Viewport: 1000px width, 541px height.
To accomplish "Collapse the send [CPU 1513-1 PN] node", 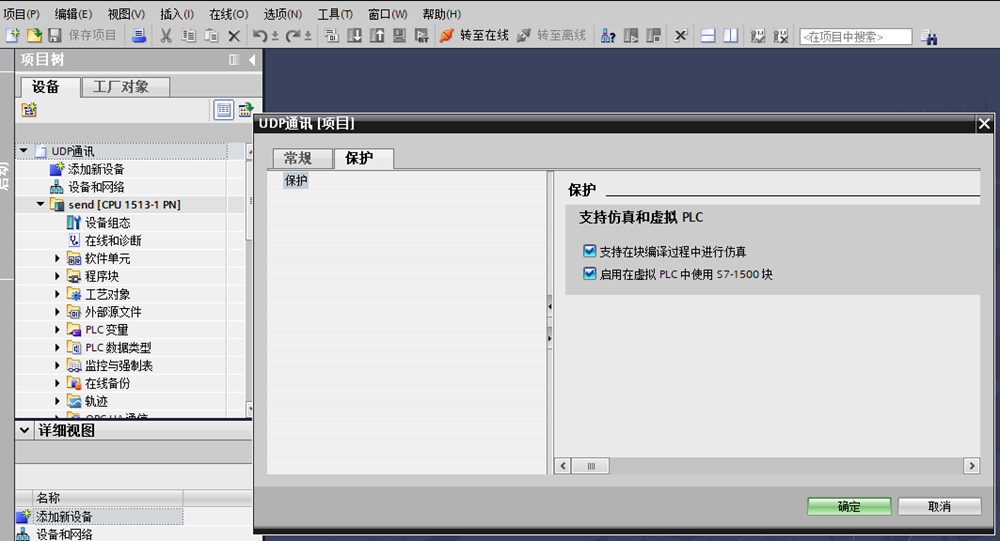I will tap(40, 204).
